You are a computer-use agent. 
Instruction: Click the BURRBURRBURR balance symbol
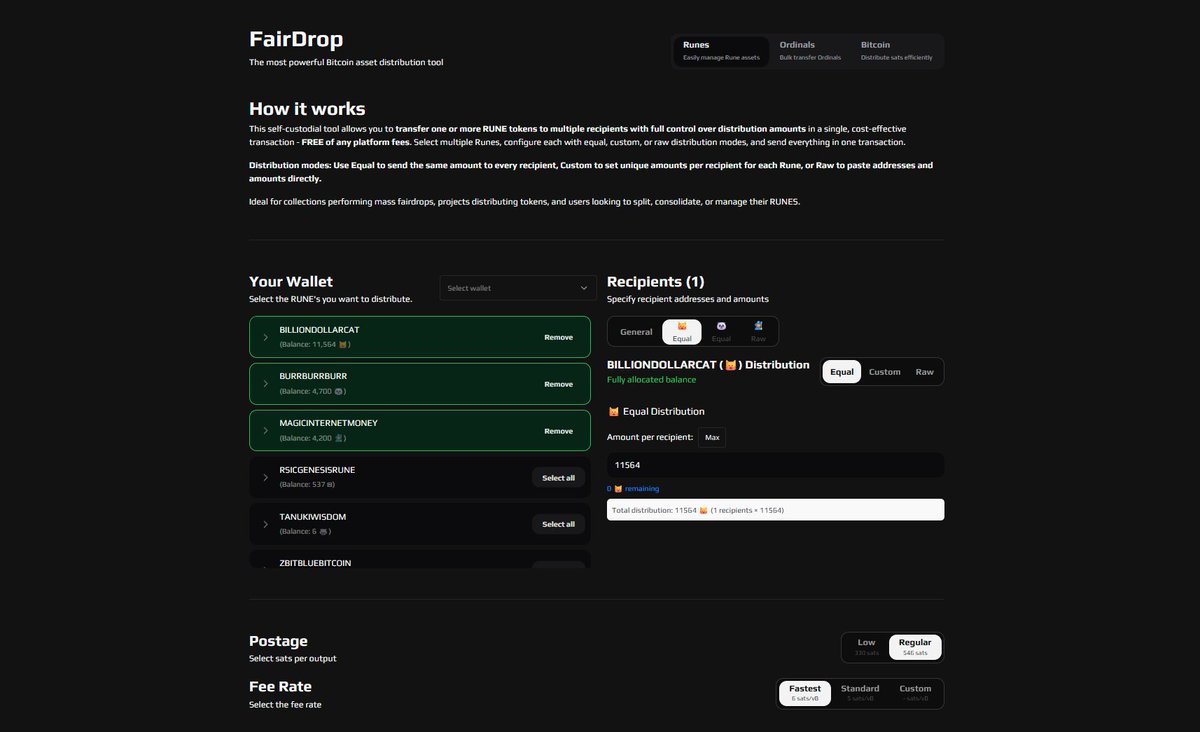[x=339, y=391]
